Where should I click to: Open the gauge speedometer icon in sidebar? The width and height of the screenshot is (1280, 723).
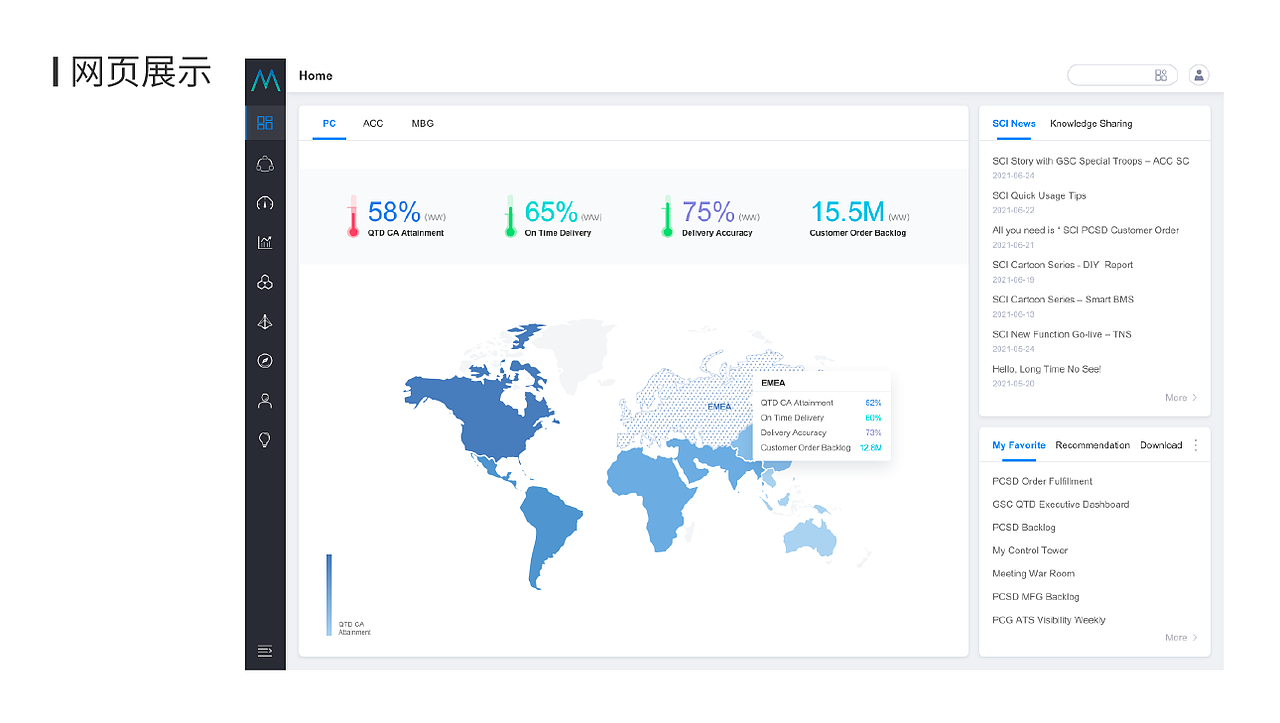265,203
